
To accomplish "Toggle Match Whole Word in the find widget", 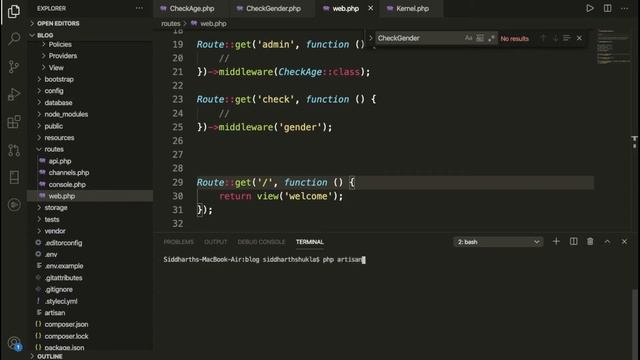I will click(480, 38).
